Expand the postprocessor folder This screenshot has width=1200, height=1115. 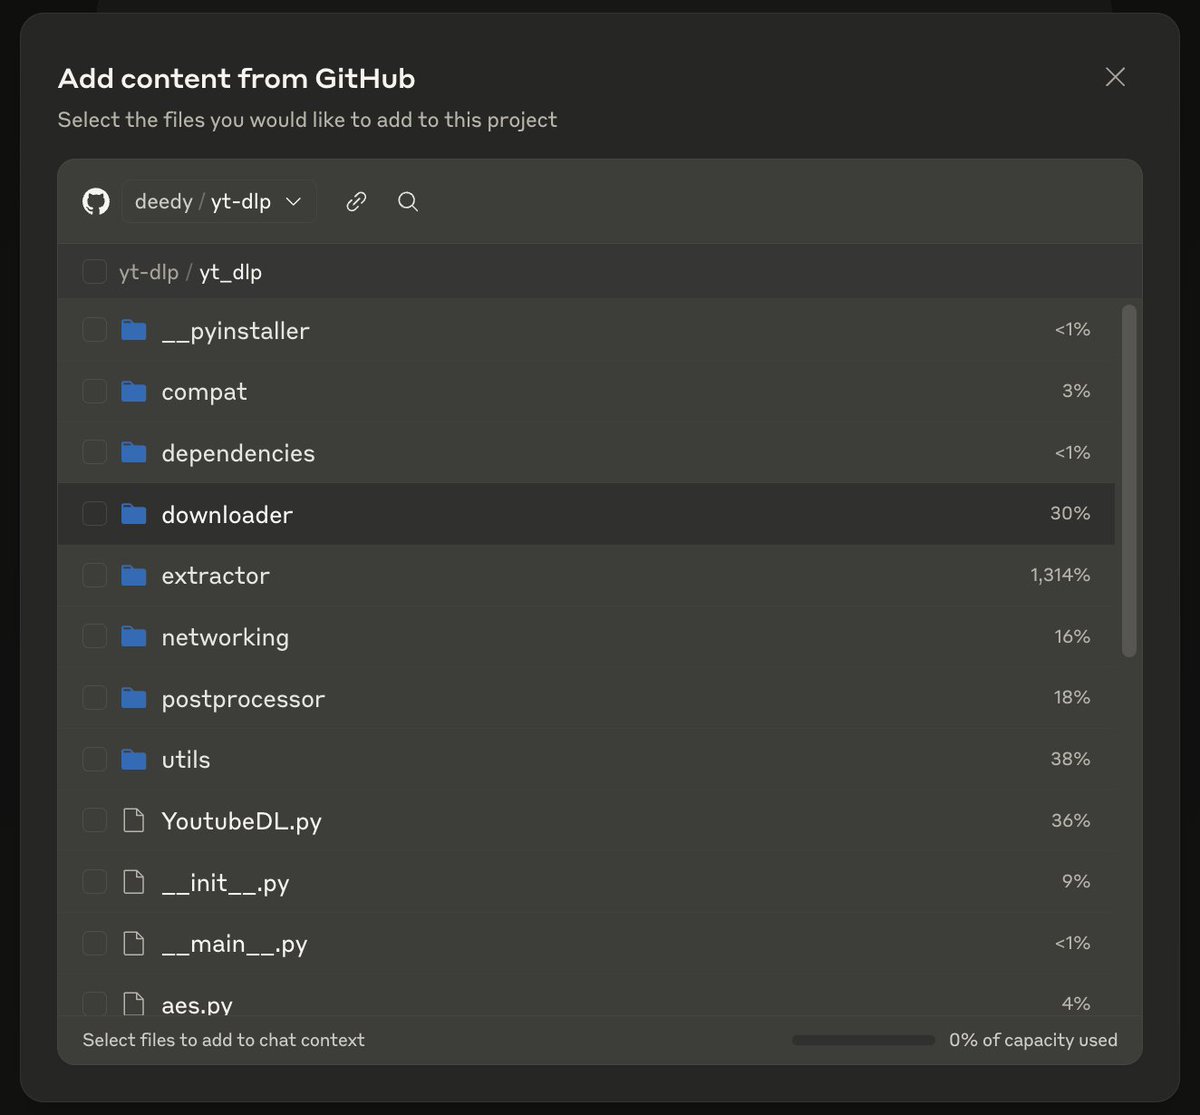[x=243, y=699]
